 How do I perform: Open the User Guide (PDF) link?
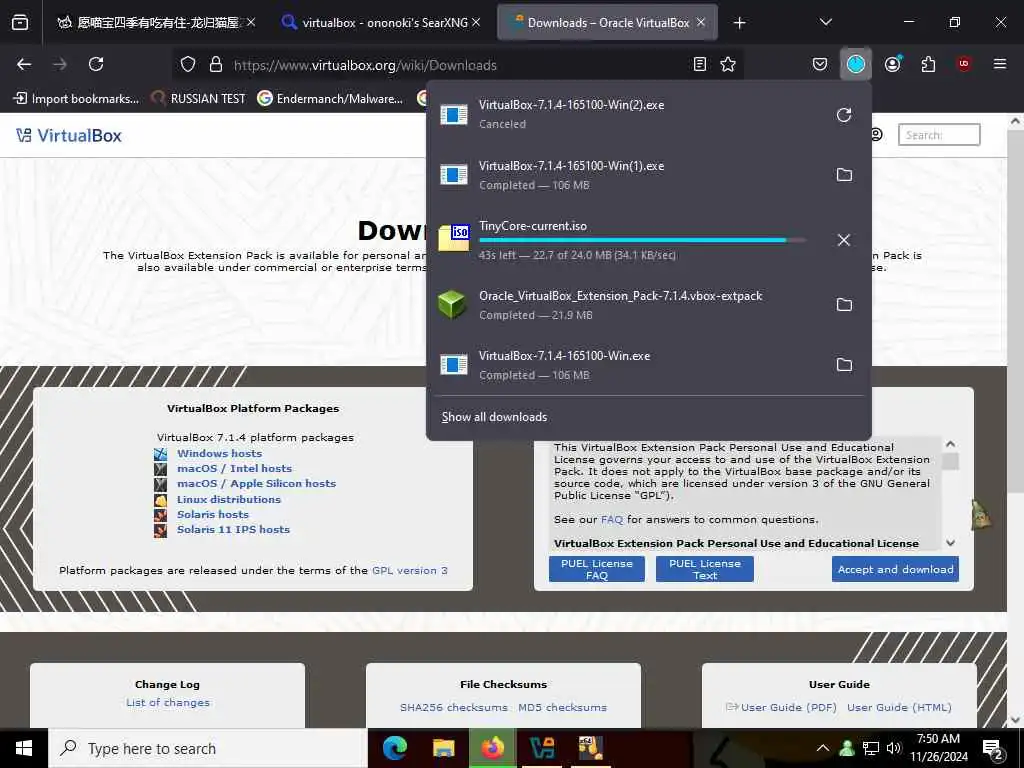coord(788,707)
